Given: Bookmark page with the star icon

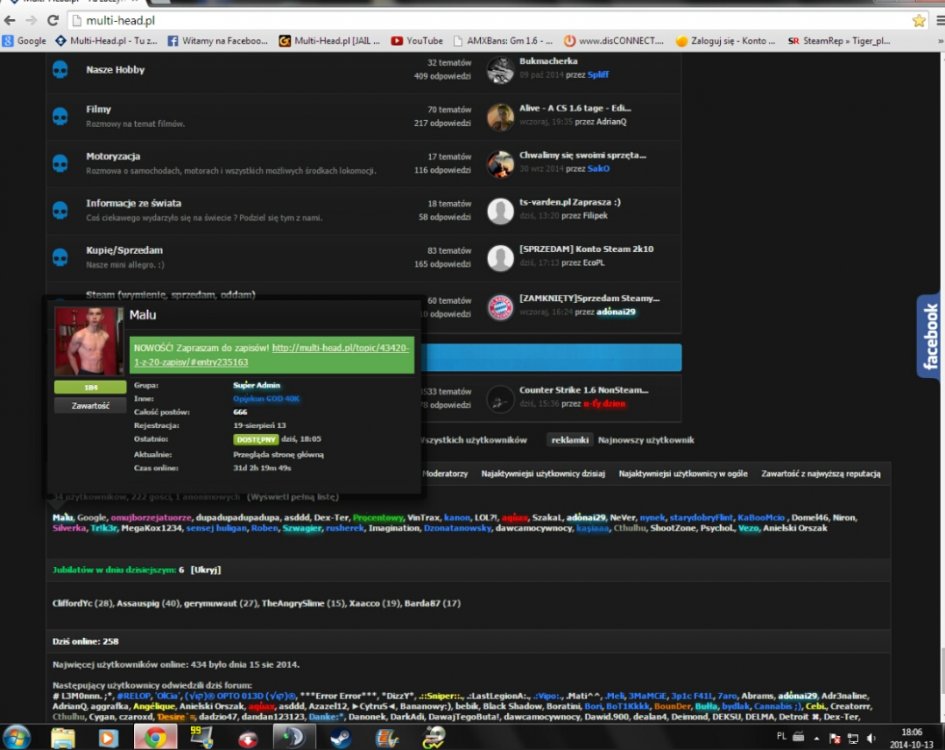Looking at the screenshot, I should click(x=918, y=20).
